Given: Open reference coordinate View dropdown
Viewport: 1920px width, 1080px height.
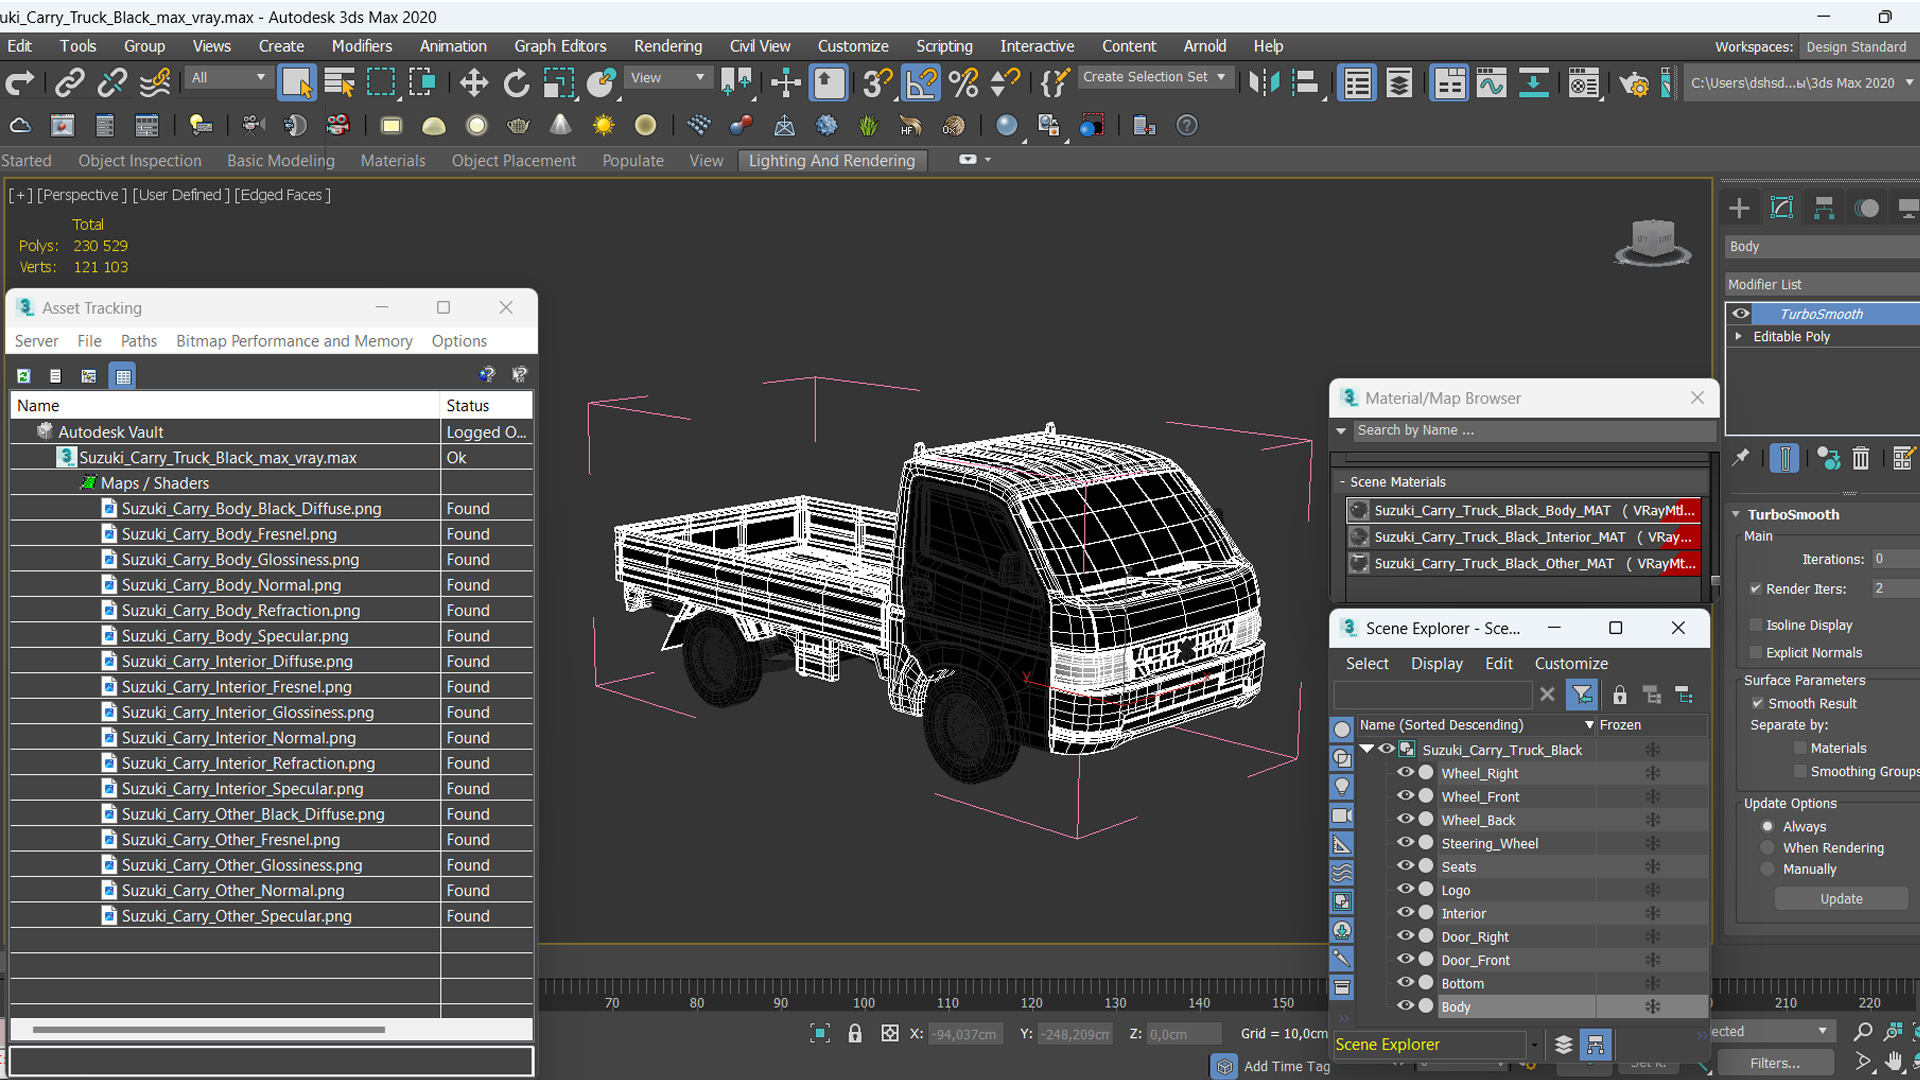Looking at the screenshot, I should [667, 77].
